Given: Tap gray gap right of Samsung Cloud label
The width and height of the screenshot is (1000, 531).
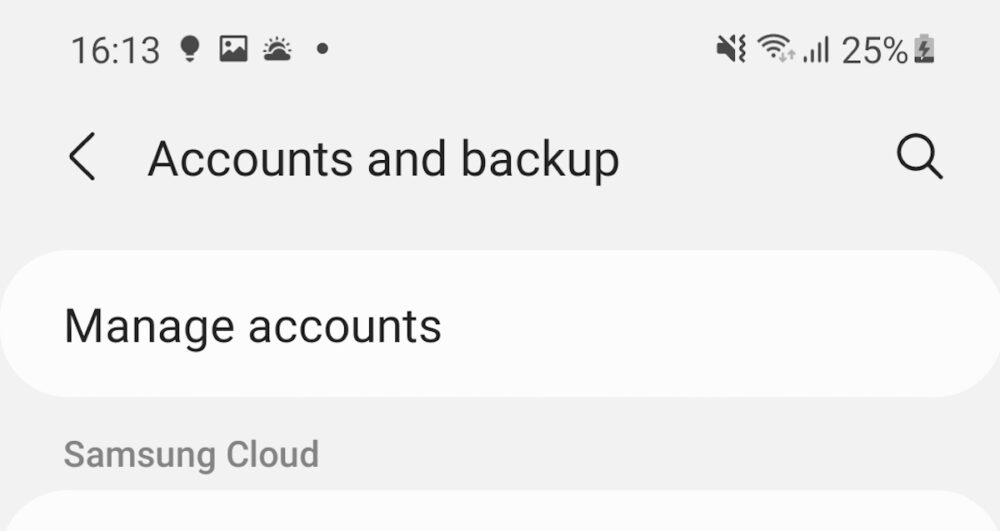Looking at the screenshot, I should point(650,454).
